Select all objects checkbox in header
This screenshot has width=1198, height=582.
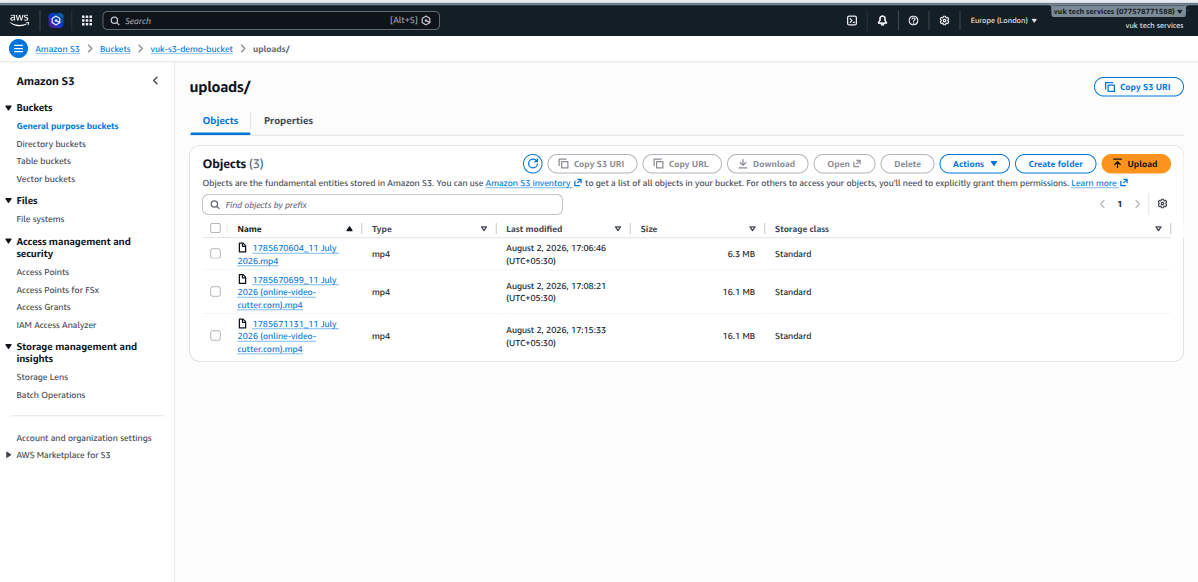point(215,228)
